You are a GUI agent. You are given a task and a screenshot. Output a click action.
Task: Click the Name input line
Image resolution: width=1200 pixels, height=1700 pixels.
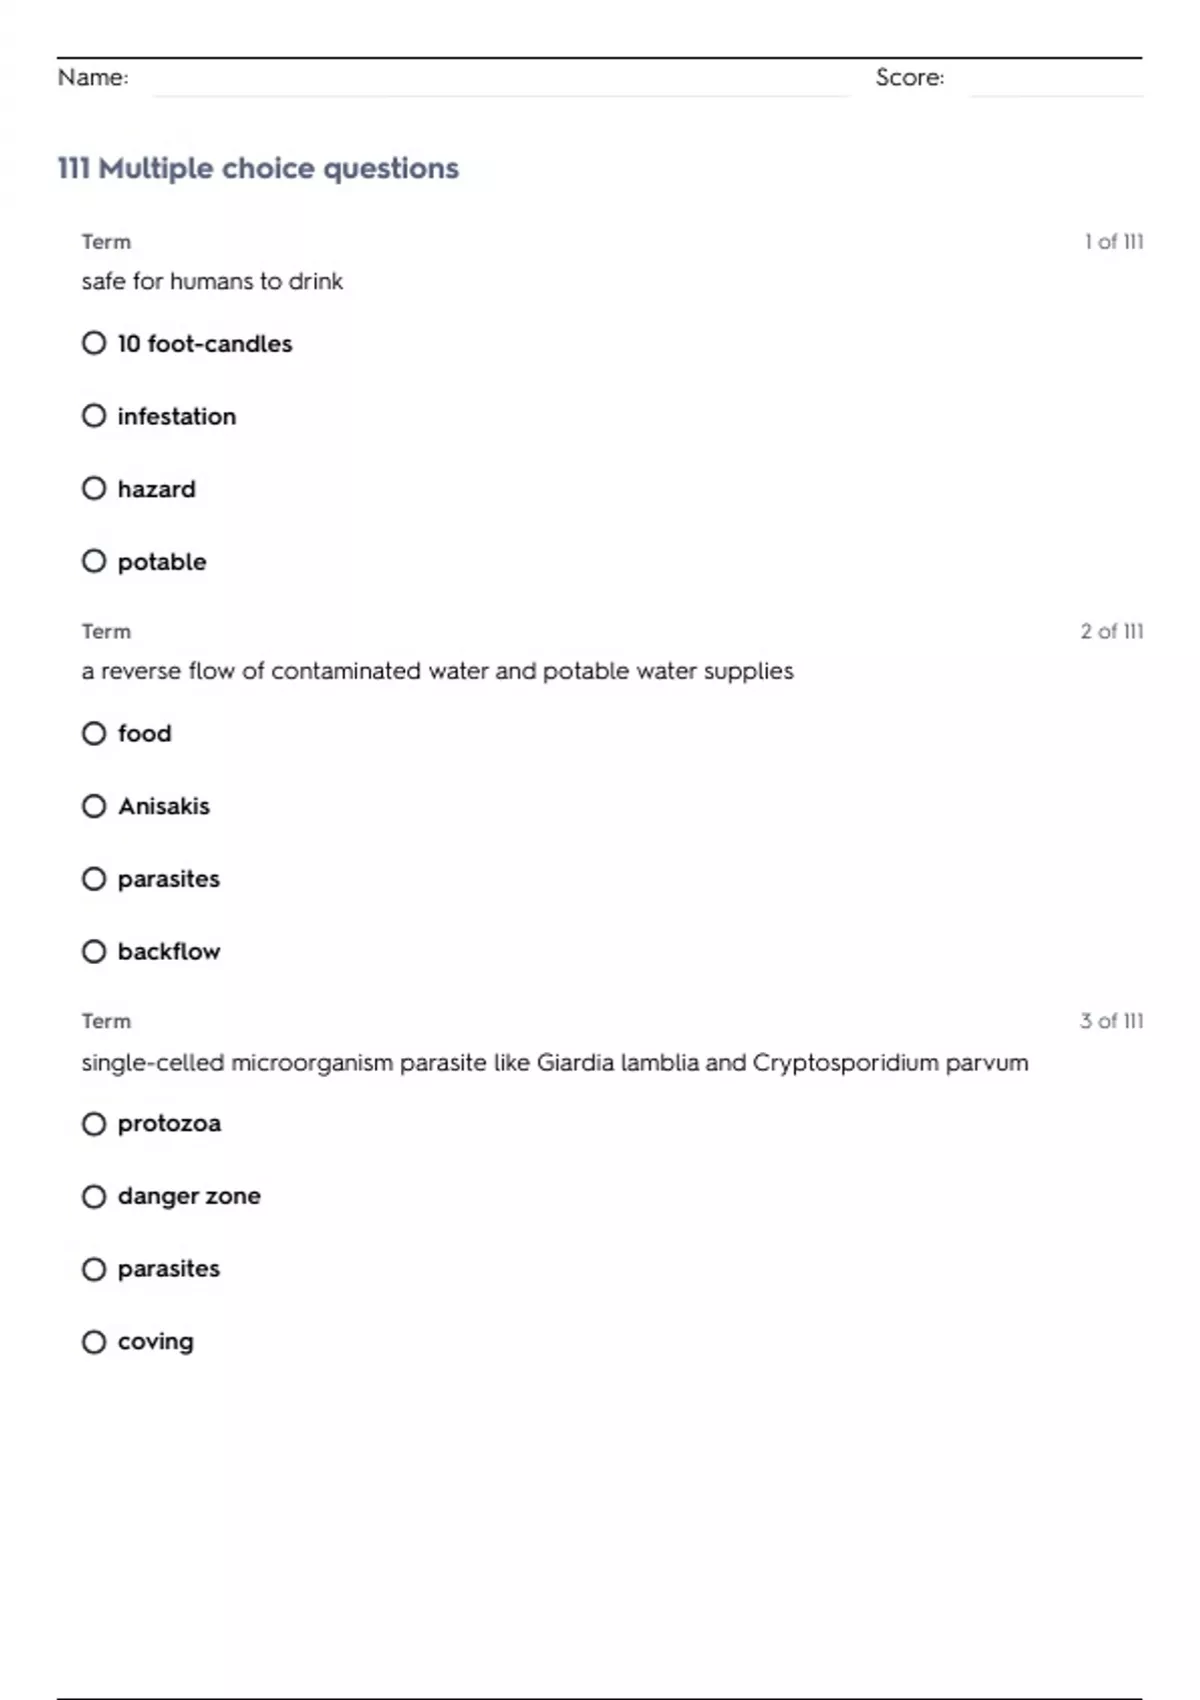pyautogui.click(x=500, y=80)
